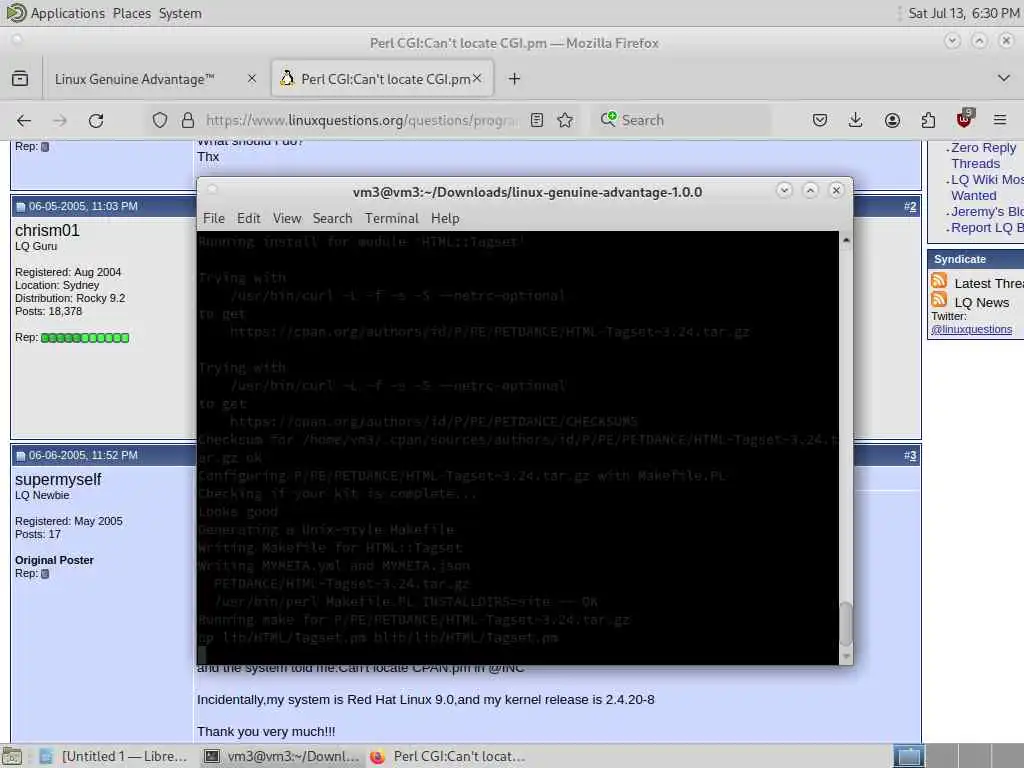Viewport: 1024px width, 768px height.
Task: Open Firefox View recent browsing icon
Action: [x=20, y=79]
